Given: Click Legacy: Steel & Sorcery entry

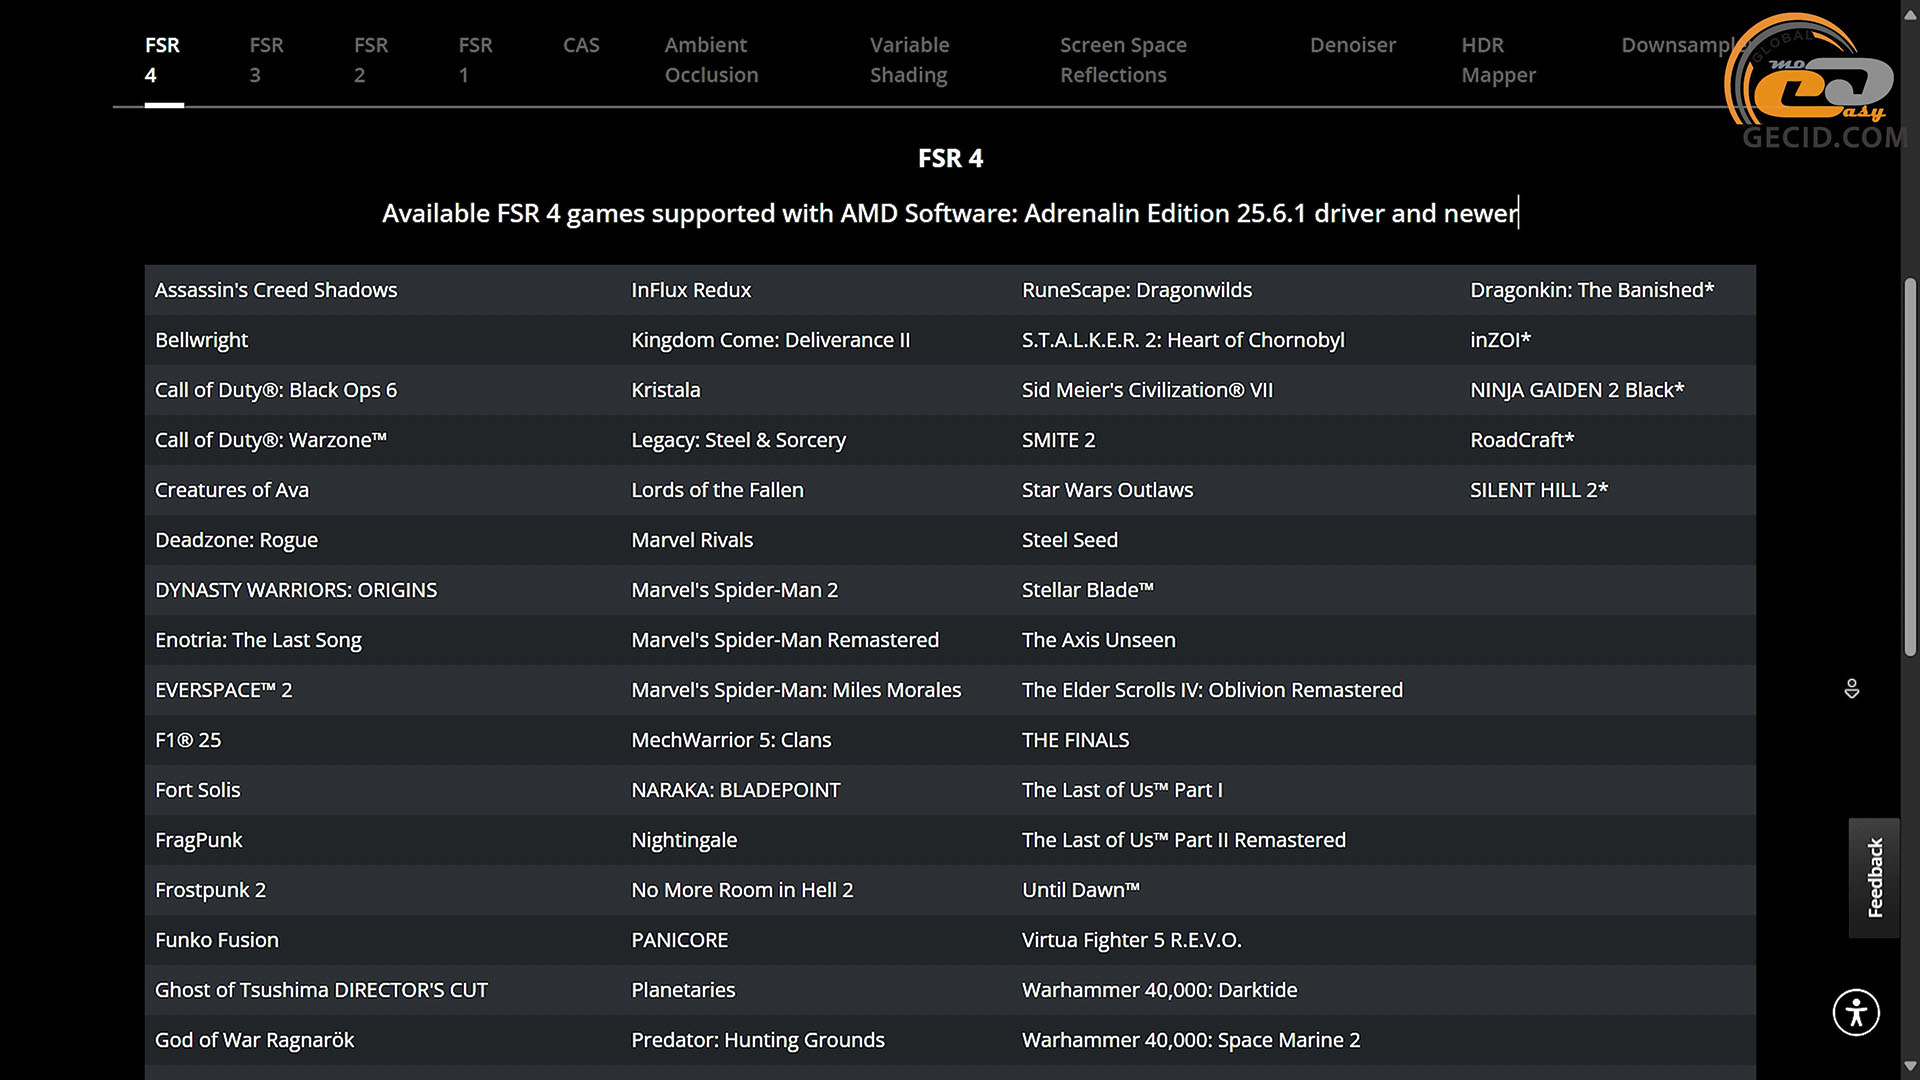Looking at the screenshot, I should (x=738, y=440).
